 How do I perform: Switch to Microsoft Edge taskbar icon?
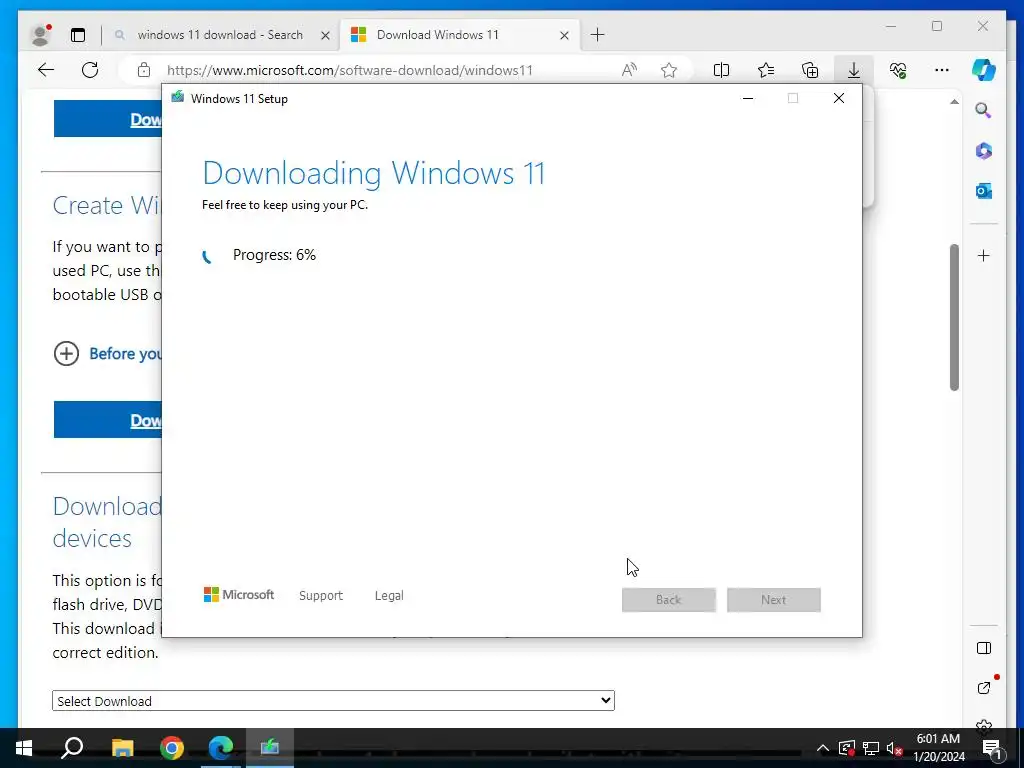(x=221, y=748)
